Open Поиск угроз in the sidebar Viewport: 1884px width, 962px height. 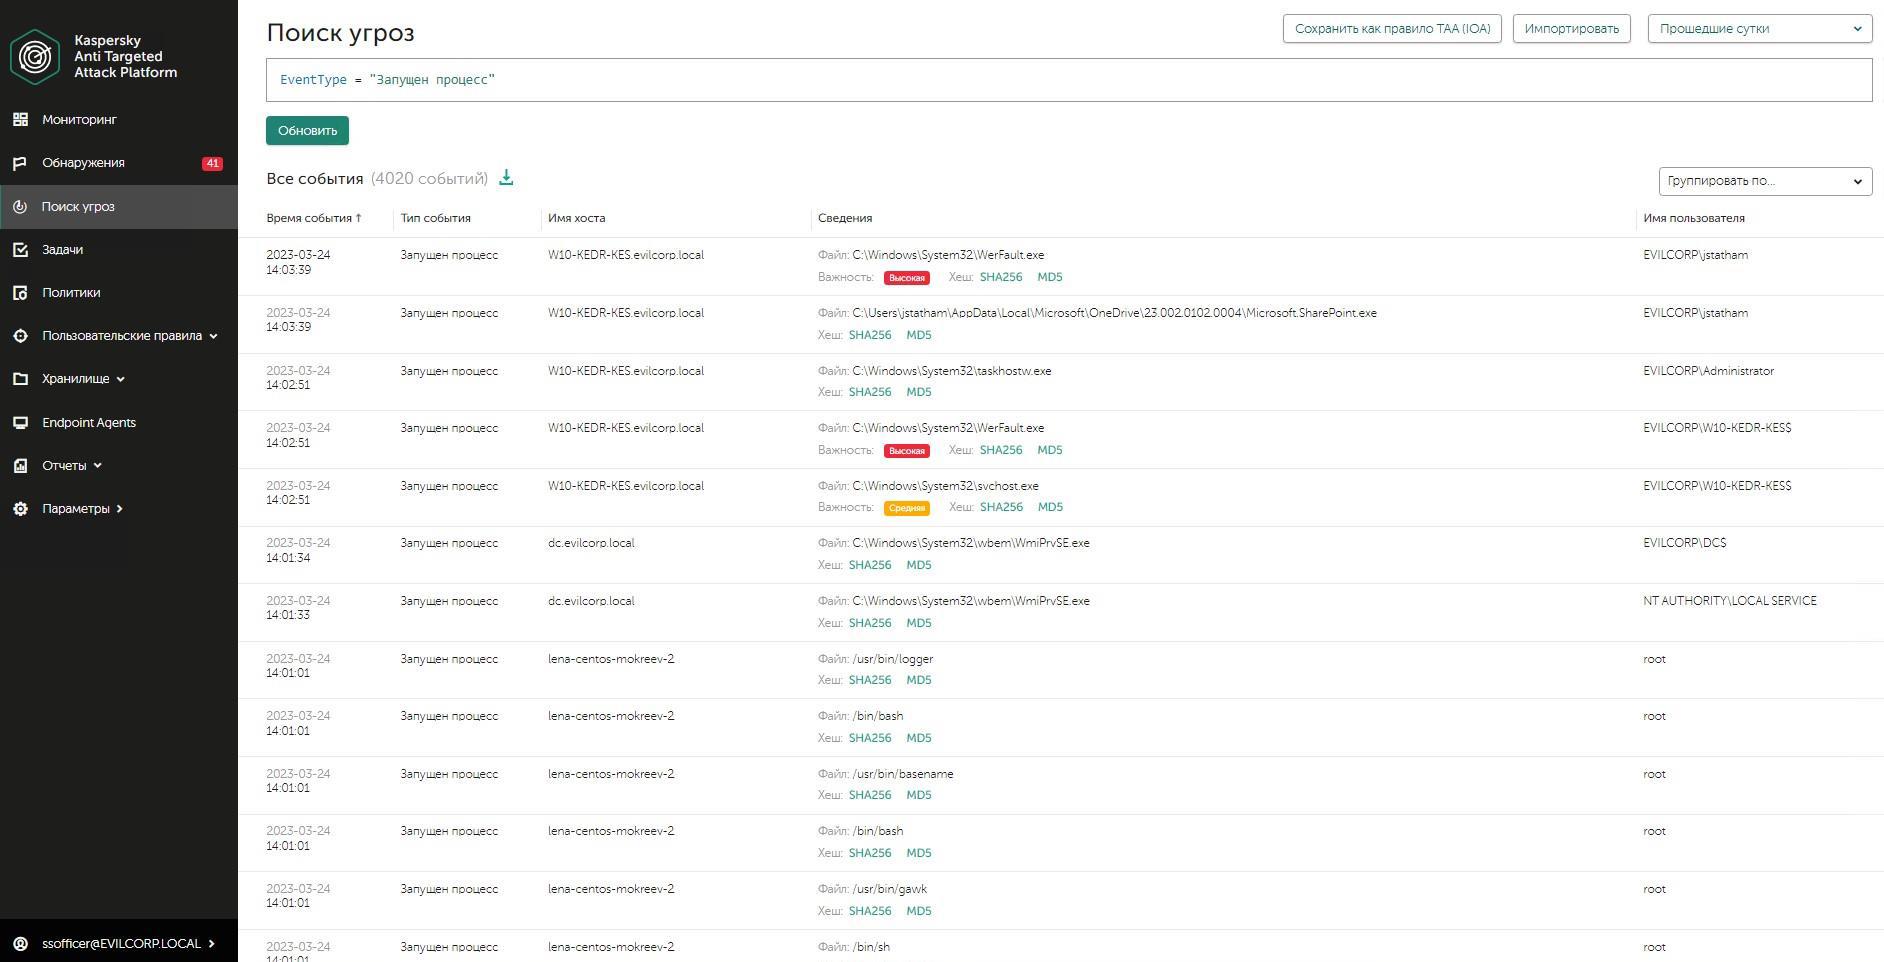78,207
